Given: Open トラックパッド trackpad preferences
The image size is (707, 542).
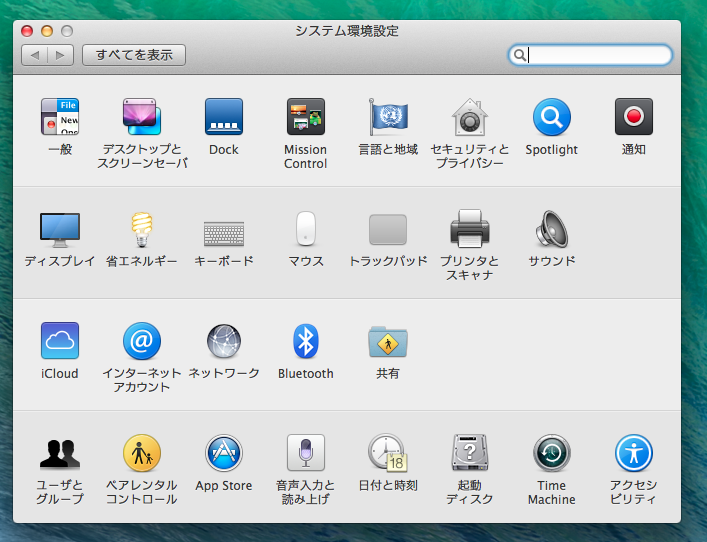Looking at the screenshot, I should click(x=388, y=230).
